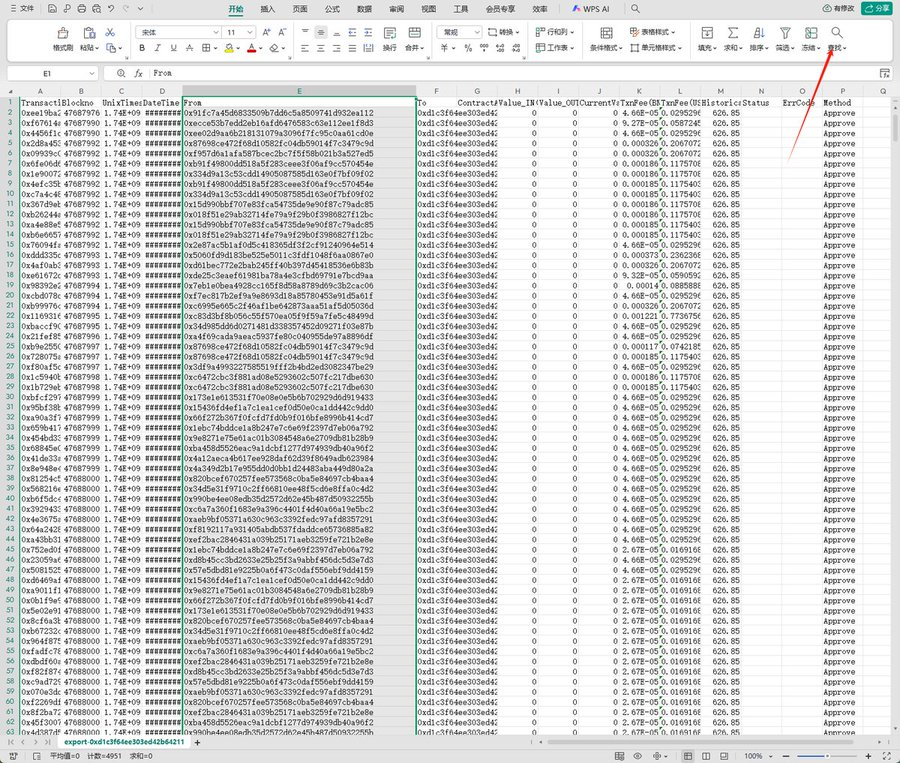Toggle Underline formatting
The image size is (900, 763).
[x=173, y=48]
